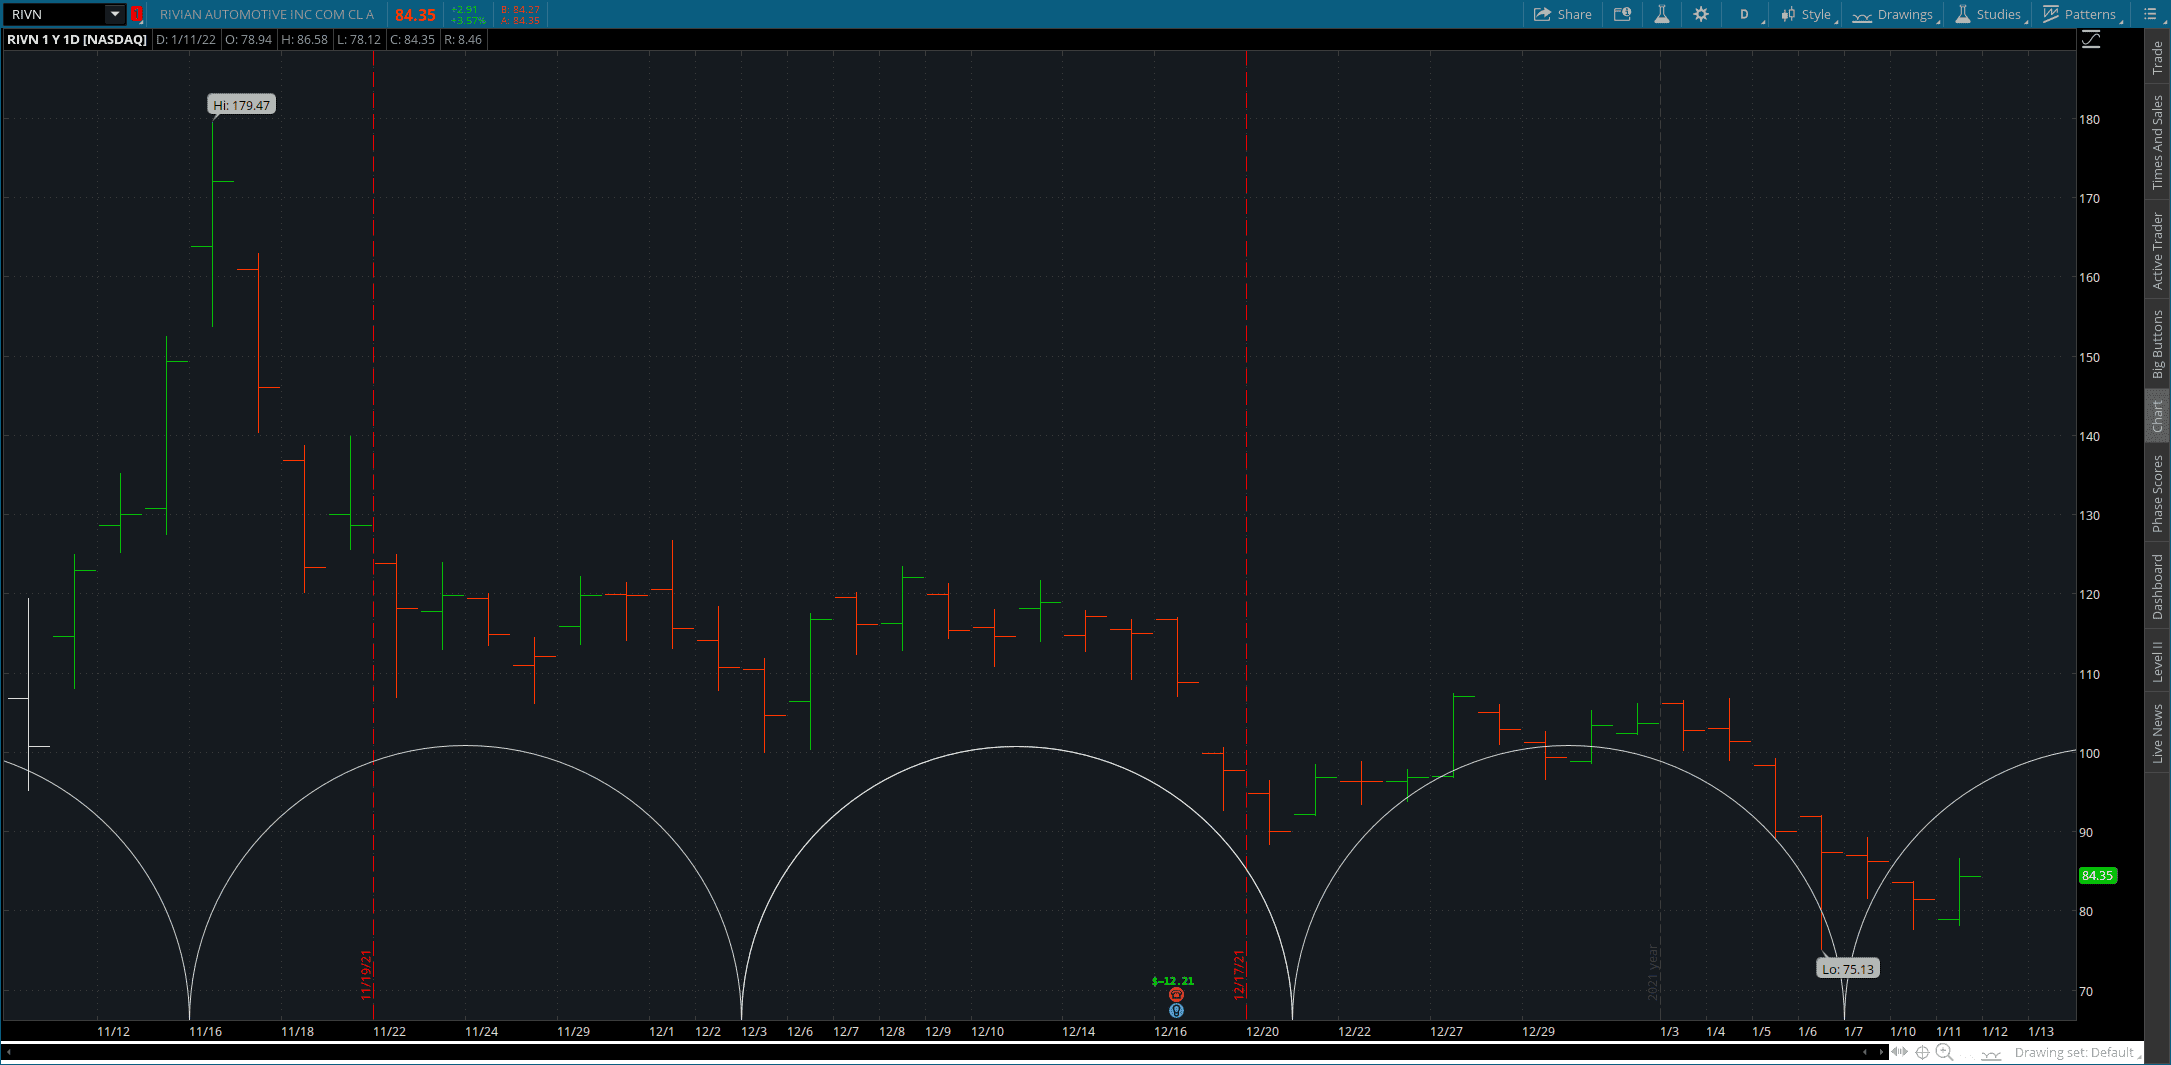Image resolution: width=2171 pixels, height=1065 pixels.
Task: Open the Active Trader side tab
Action: [2157, 251]
